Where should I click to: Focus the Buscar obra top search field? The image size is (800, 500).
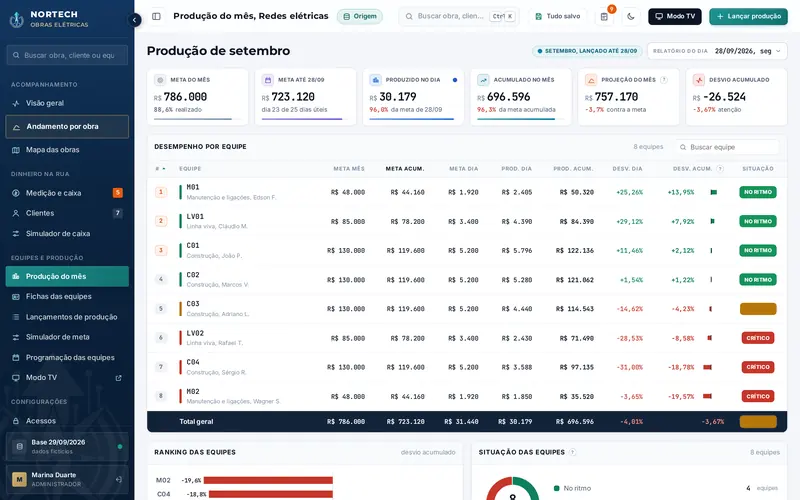point(458,16)
